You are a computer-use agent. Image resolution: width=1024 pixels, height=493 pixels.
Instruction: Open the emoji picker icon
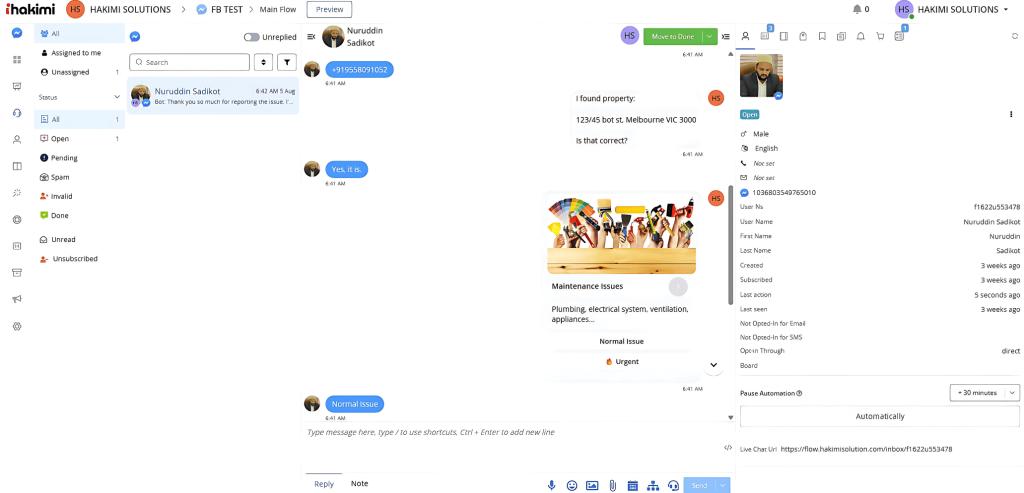click(572, 485)
